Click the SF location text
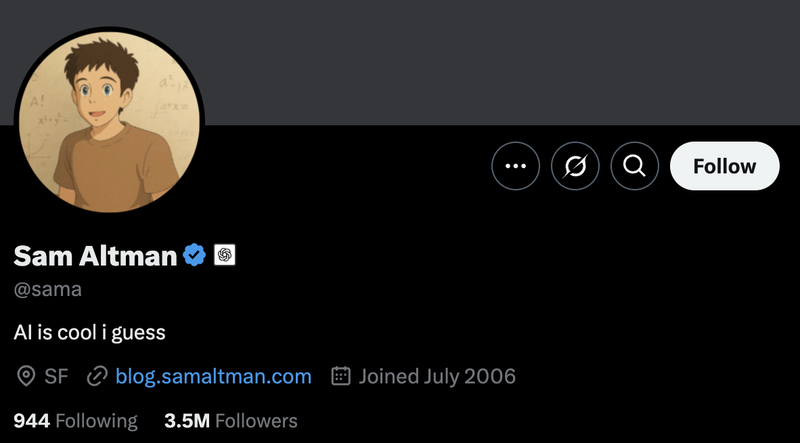800x443 pixels. tap(56, 377)
